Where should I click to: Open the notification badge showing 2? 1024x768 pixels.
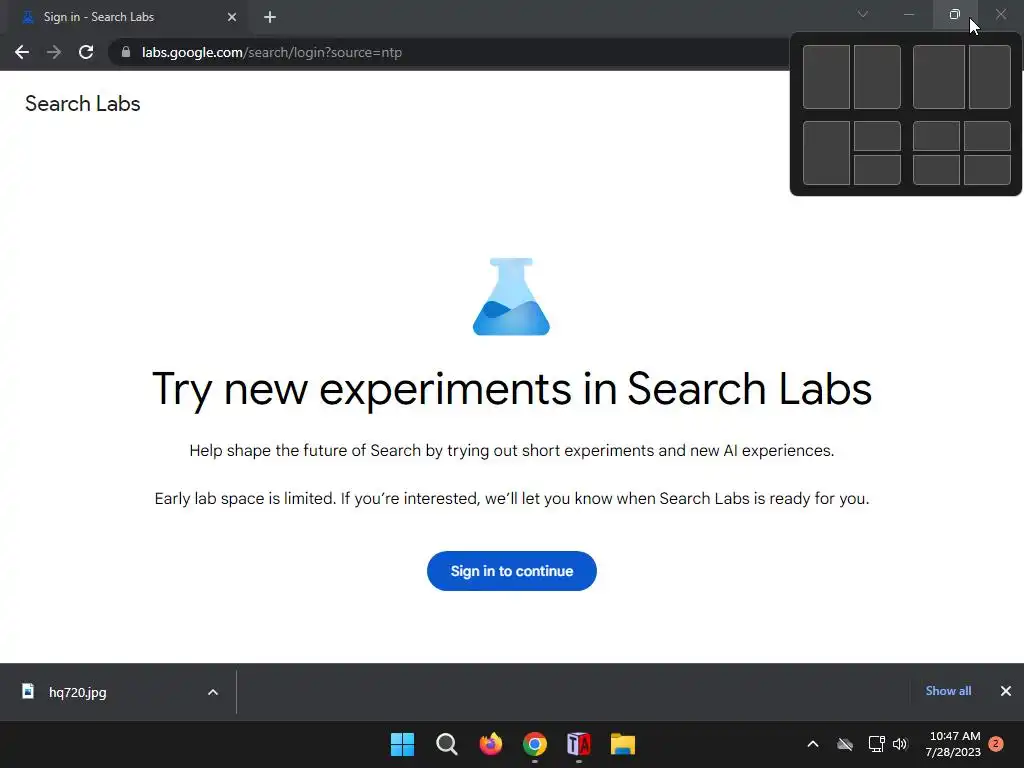pyautogui.click(x=996, y=743)
